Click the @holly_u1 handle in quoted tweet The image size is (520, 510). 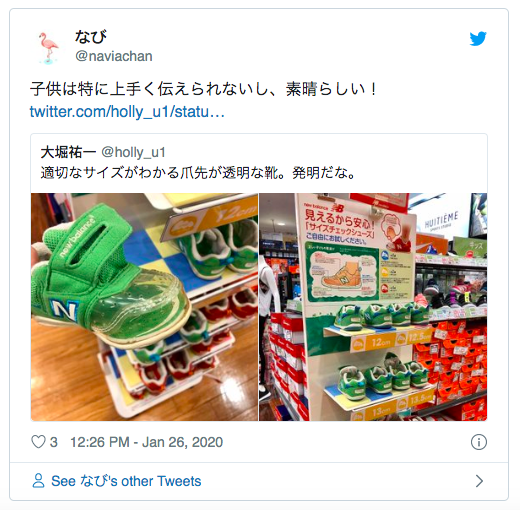pyautogui.click(x=133, y=152)
